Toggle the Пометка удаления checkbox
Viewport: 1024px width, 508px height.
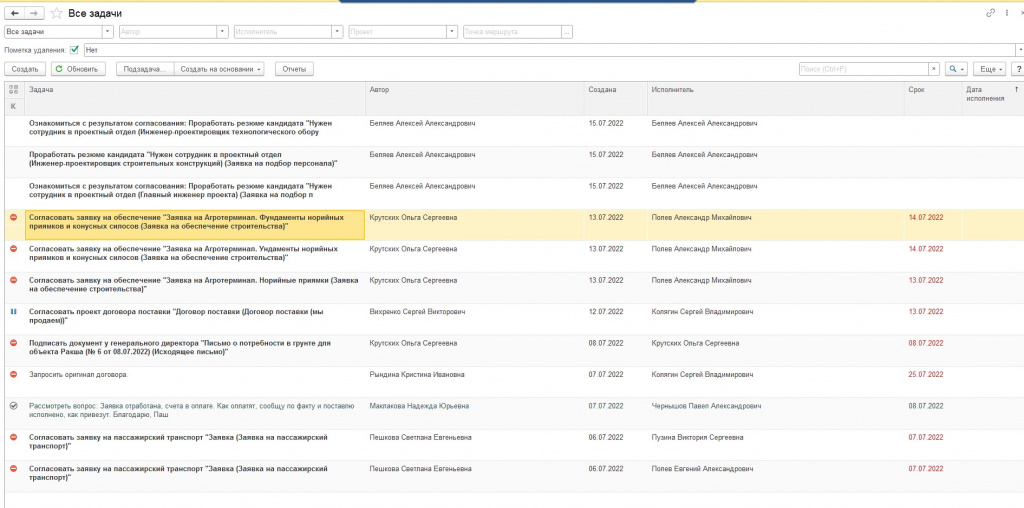(x=74, y=50)
